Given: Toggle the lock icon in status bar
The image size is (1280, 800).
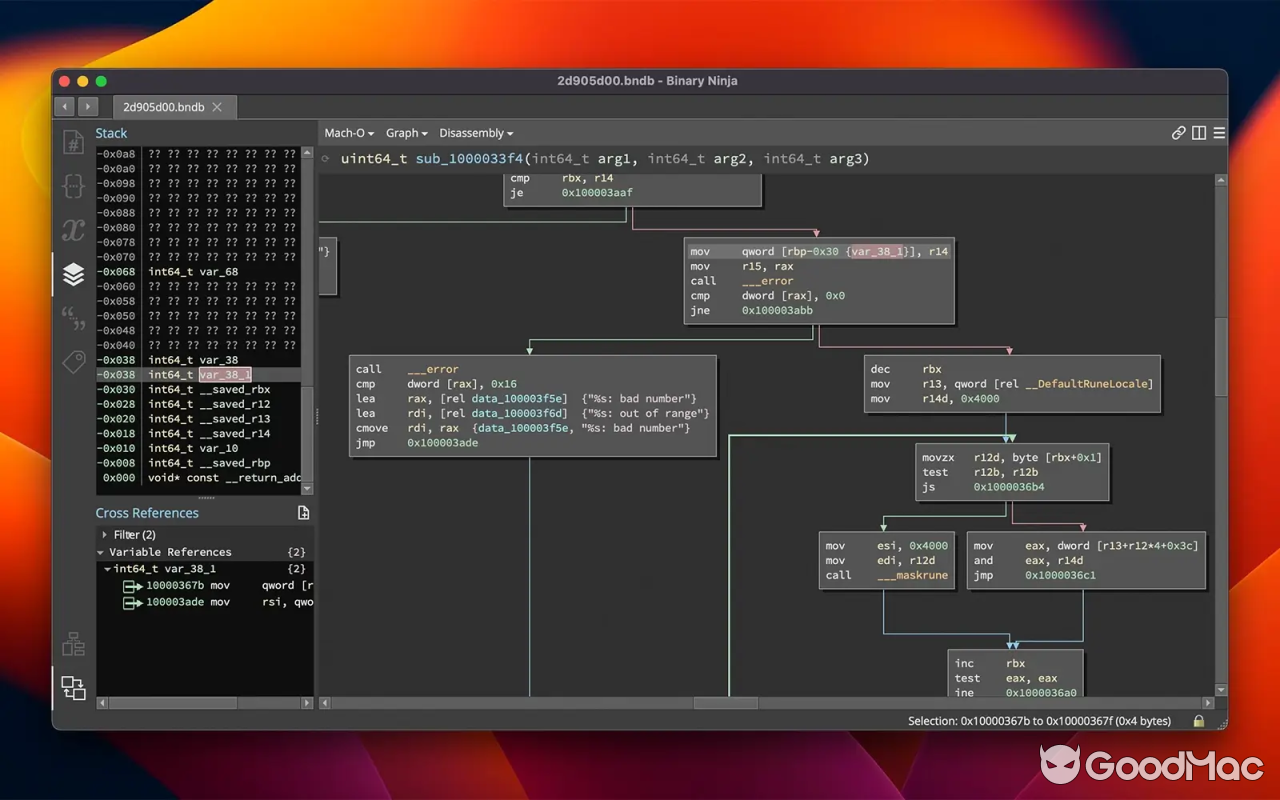Looking at the screenshot, I should pos(1198,720).
